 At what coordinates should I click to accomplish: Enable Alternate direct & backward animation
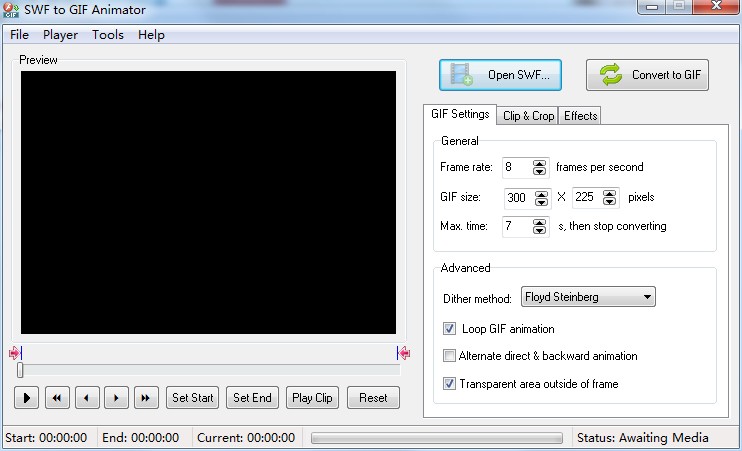(449, 356)
